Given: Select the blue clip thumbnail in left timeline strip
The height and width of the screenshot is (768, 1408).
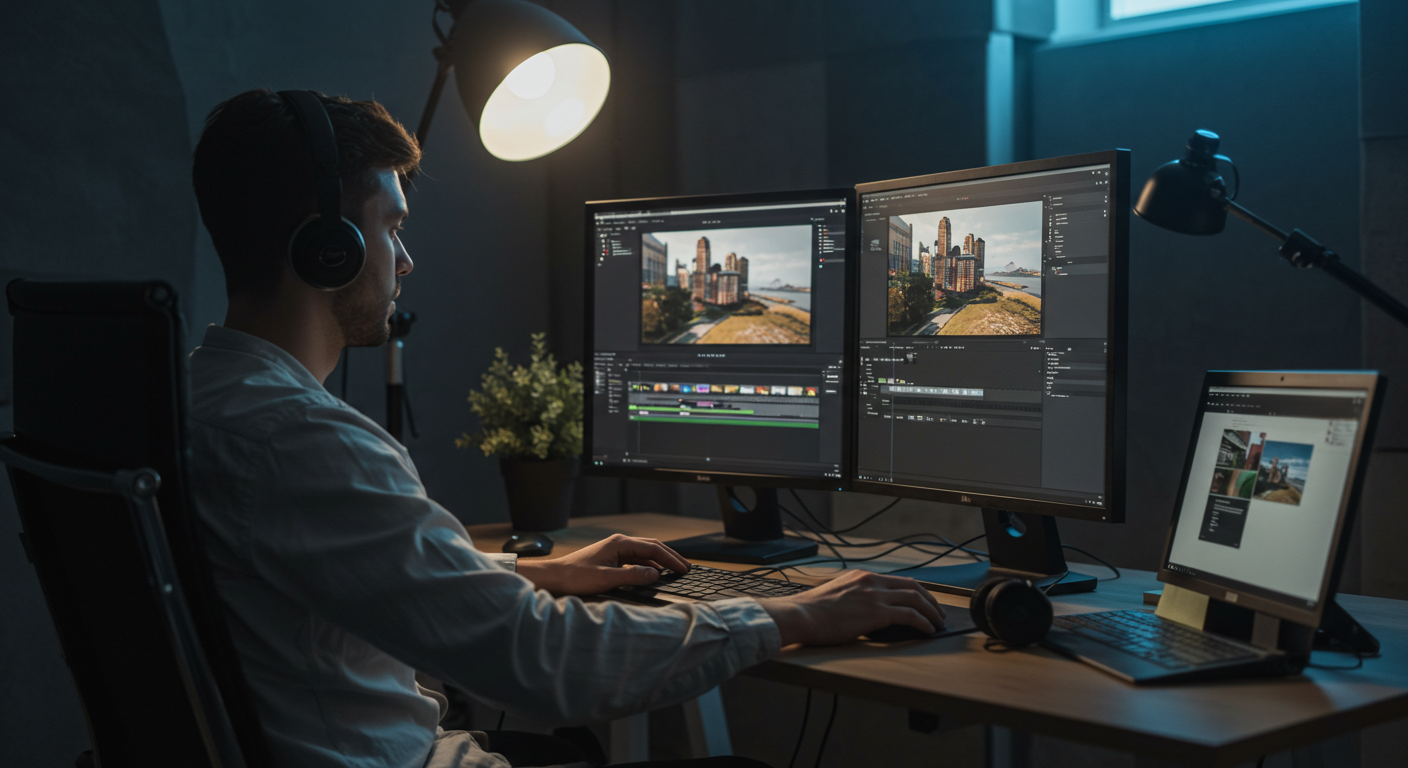Looking at the screenshot, I should [686, 390].
